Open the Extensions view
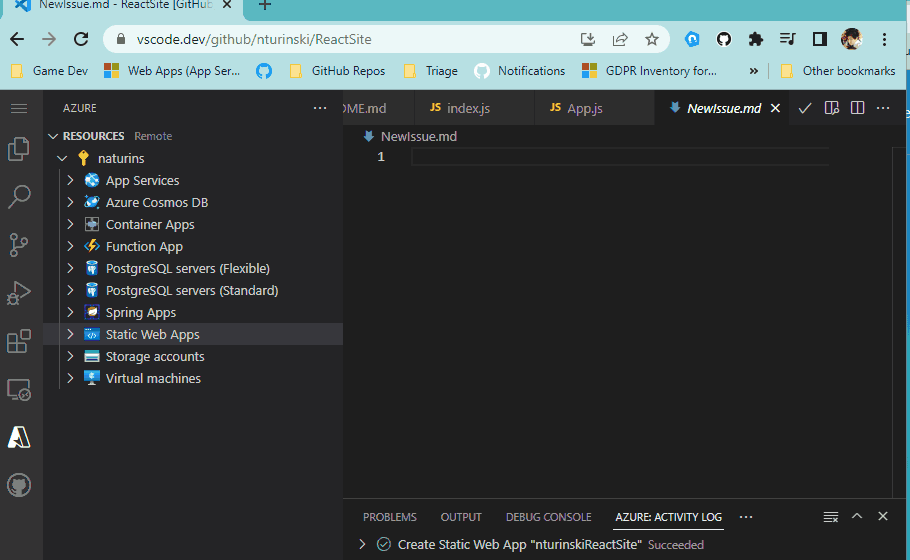Screen dimensions: 910x560 coord(19,341)
